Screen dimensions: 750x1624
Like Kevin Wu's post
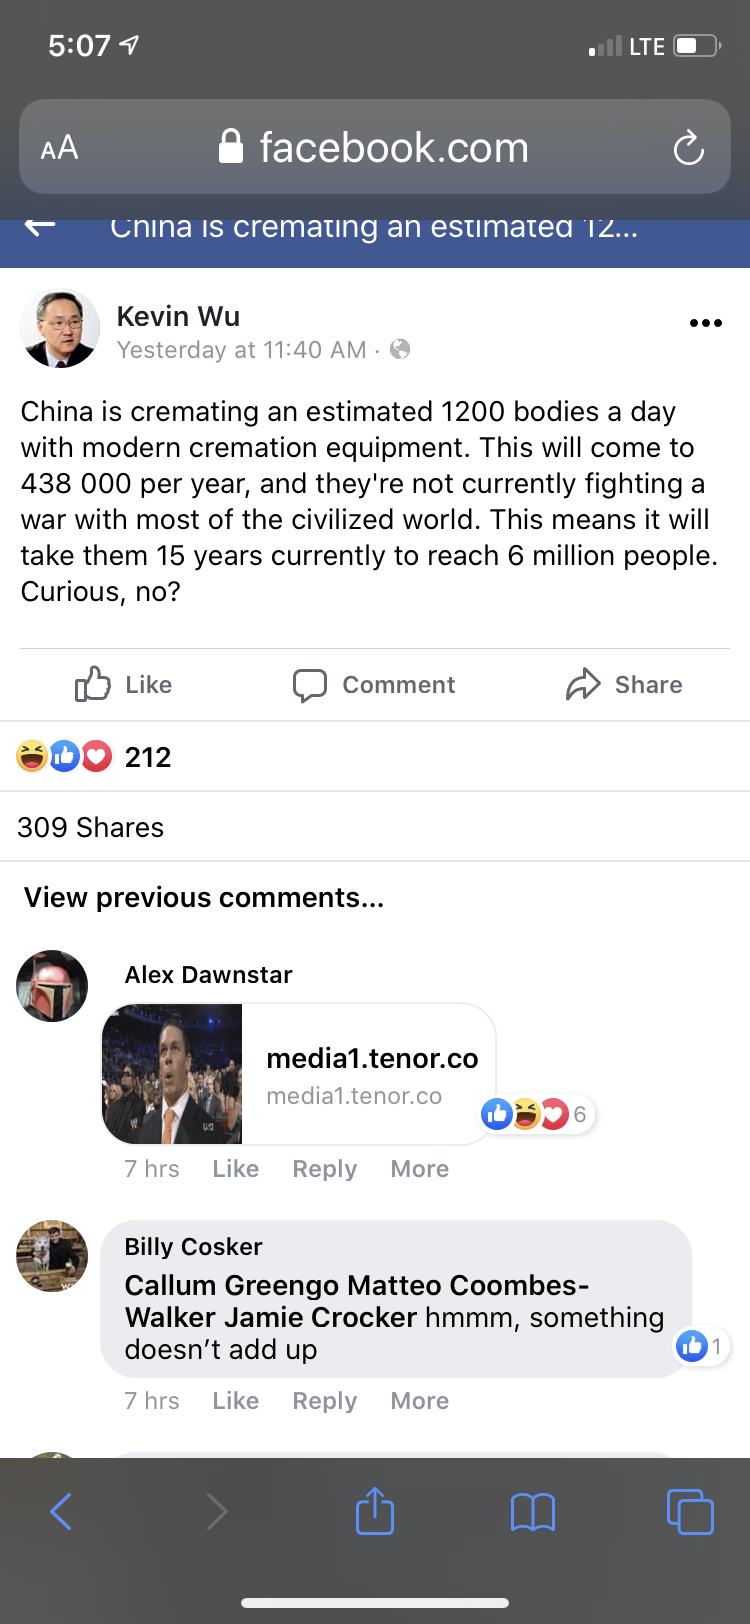pos(124,685)
